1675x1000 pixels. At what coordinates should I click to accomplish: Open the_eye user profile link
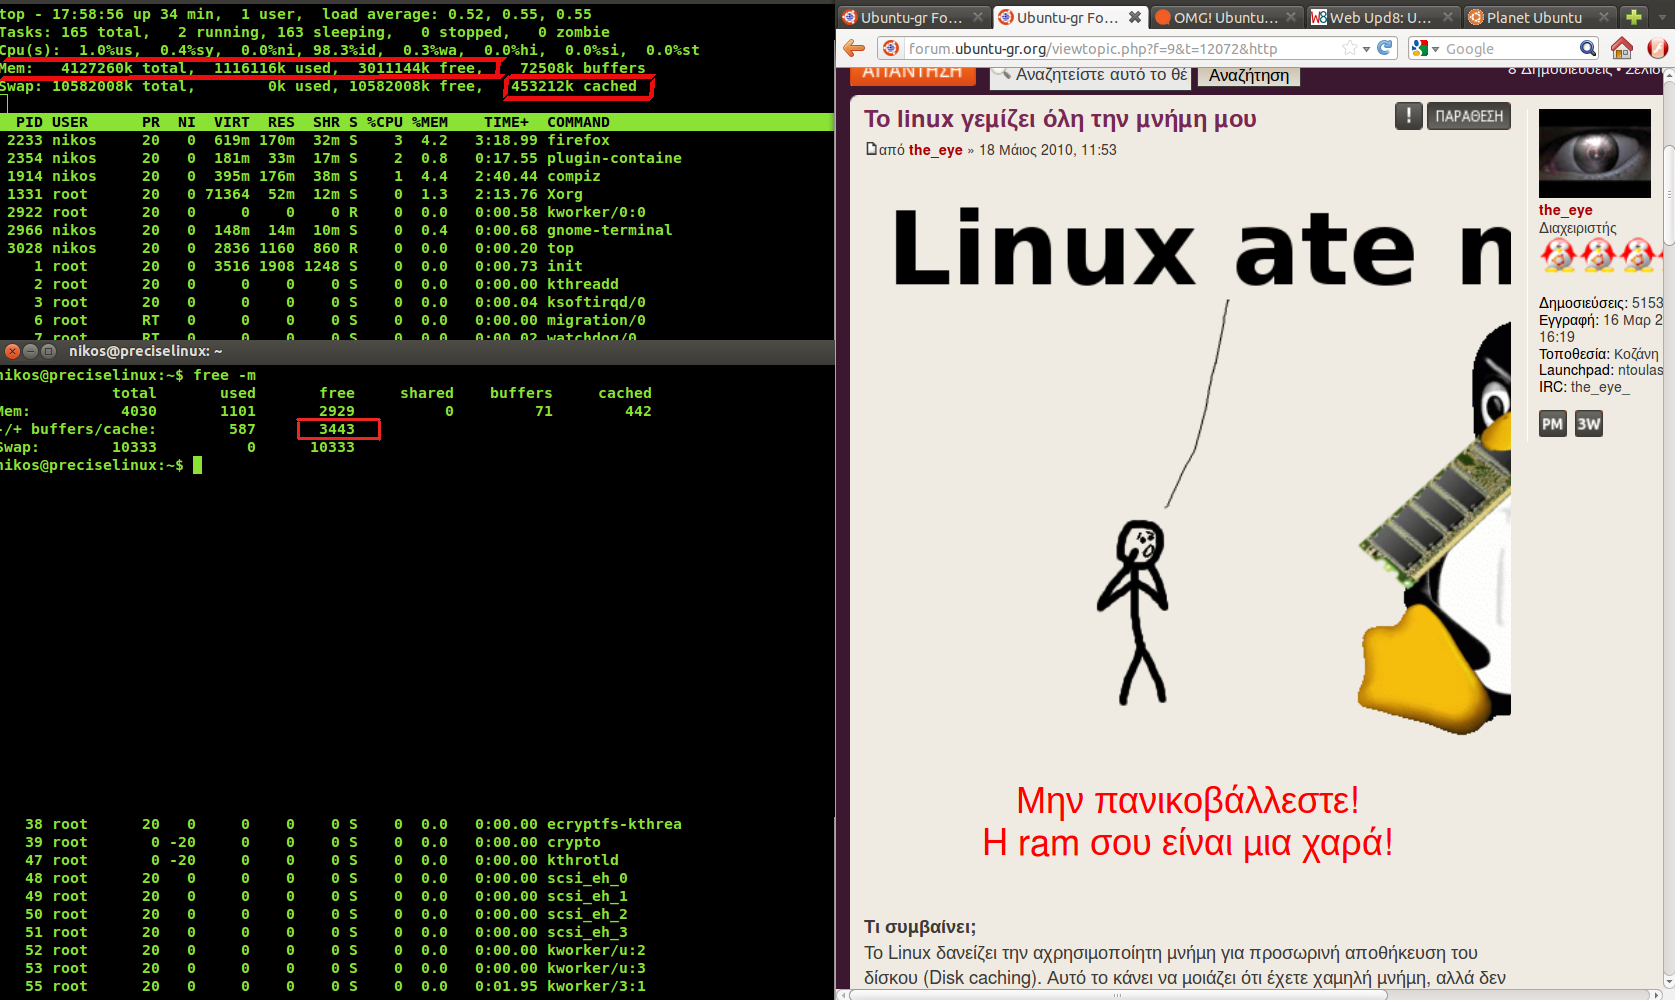1565,210
